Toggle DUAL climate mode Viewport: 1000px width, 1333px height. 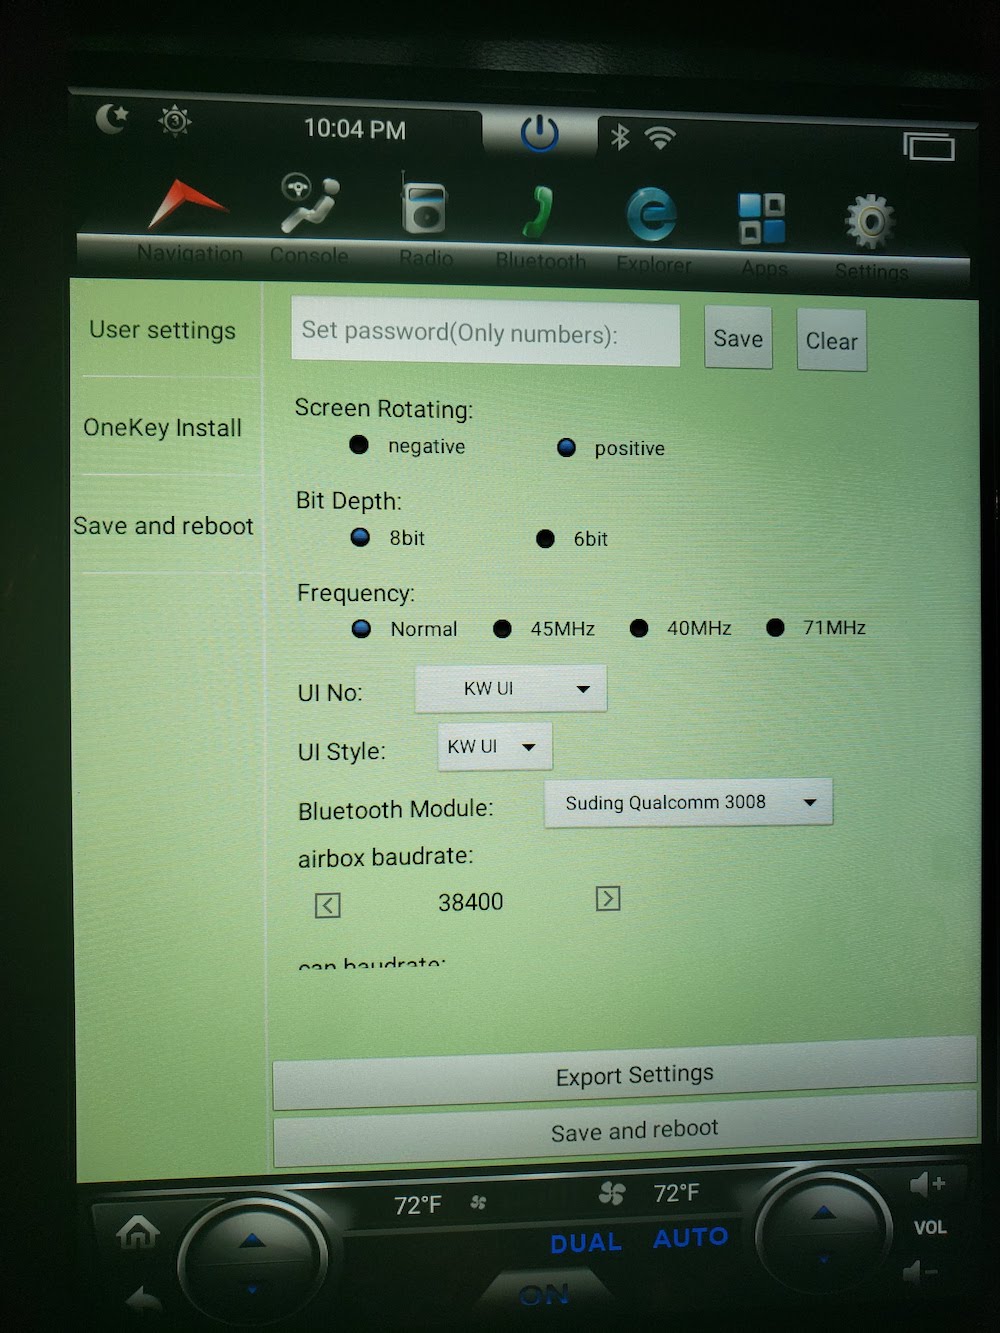586,1243
